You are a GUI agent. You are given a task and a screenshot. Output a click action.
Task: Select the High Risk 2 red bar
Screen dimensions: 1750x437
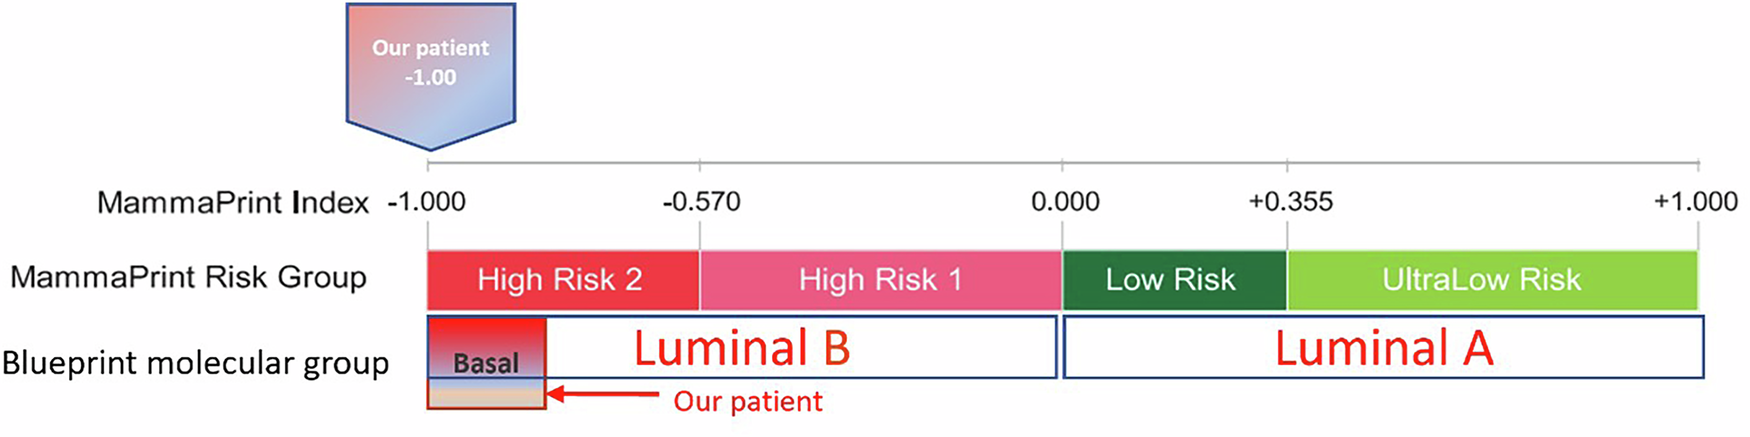click(562, 280)
